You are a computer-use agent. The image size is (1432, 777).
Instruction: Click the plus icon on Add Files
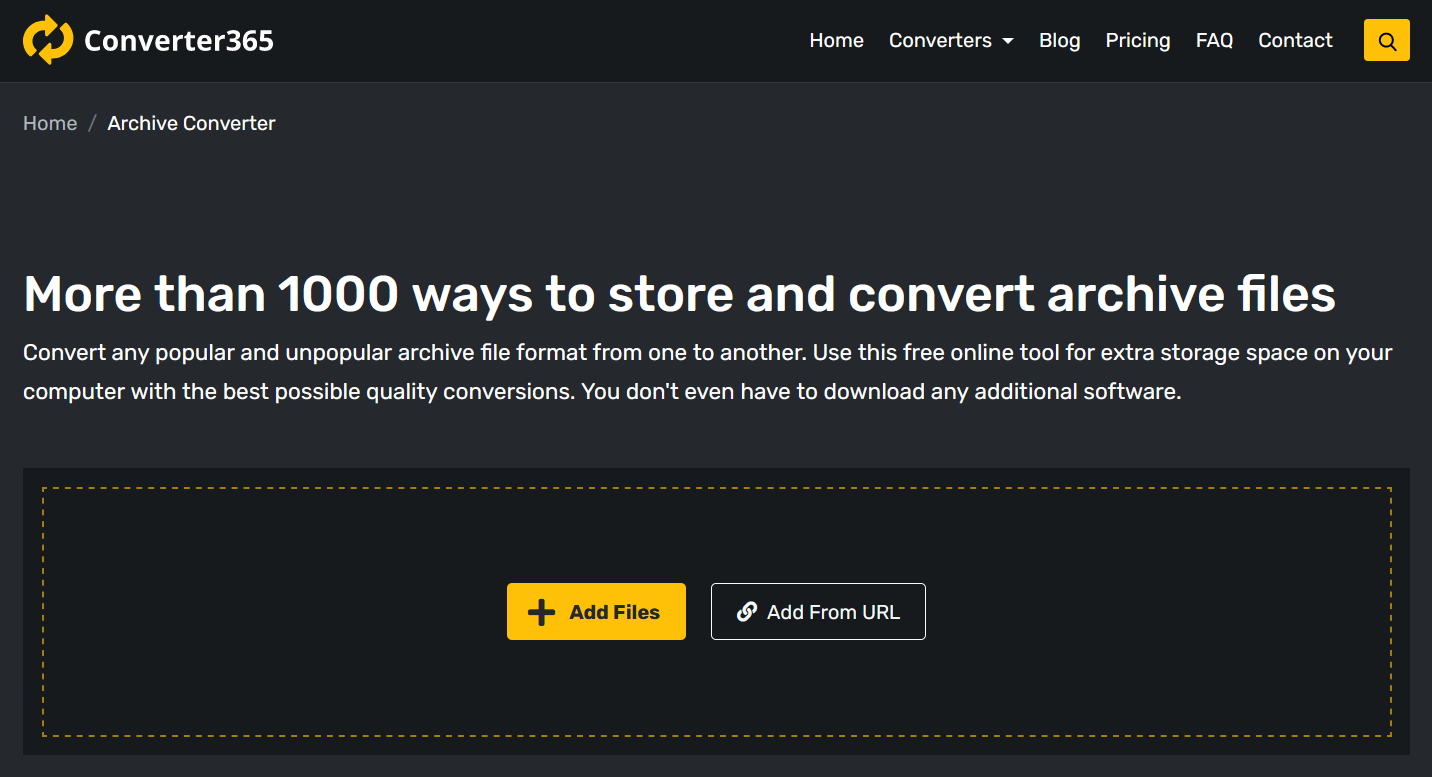(541, 612)
